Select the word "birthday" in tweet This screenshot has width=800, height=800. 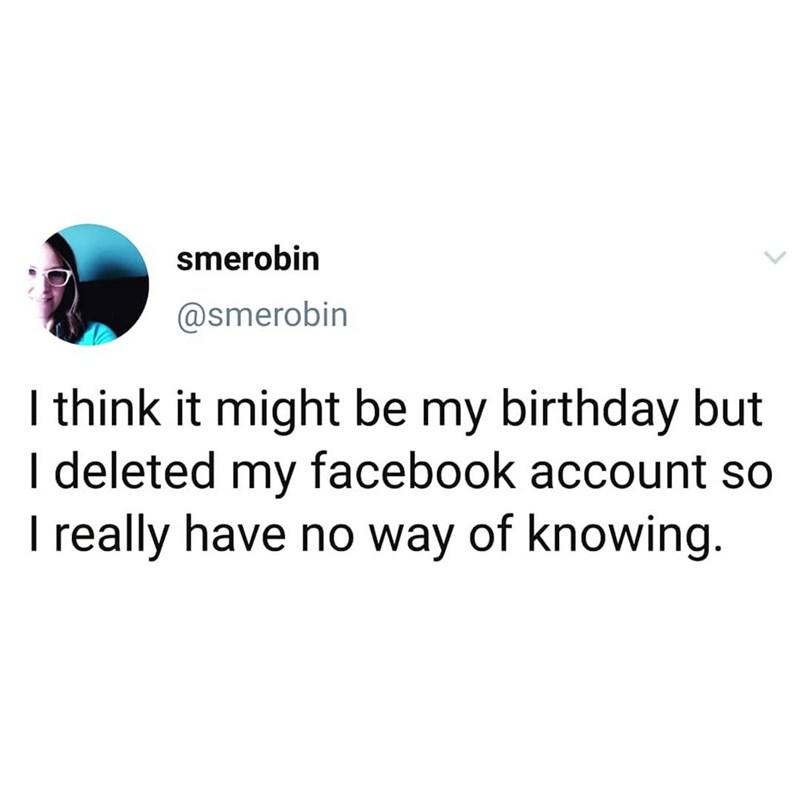(590, 410)
